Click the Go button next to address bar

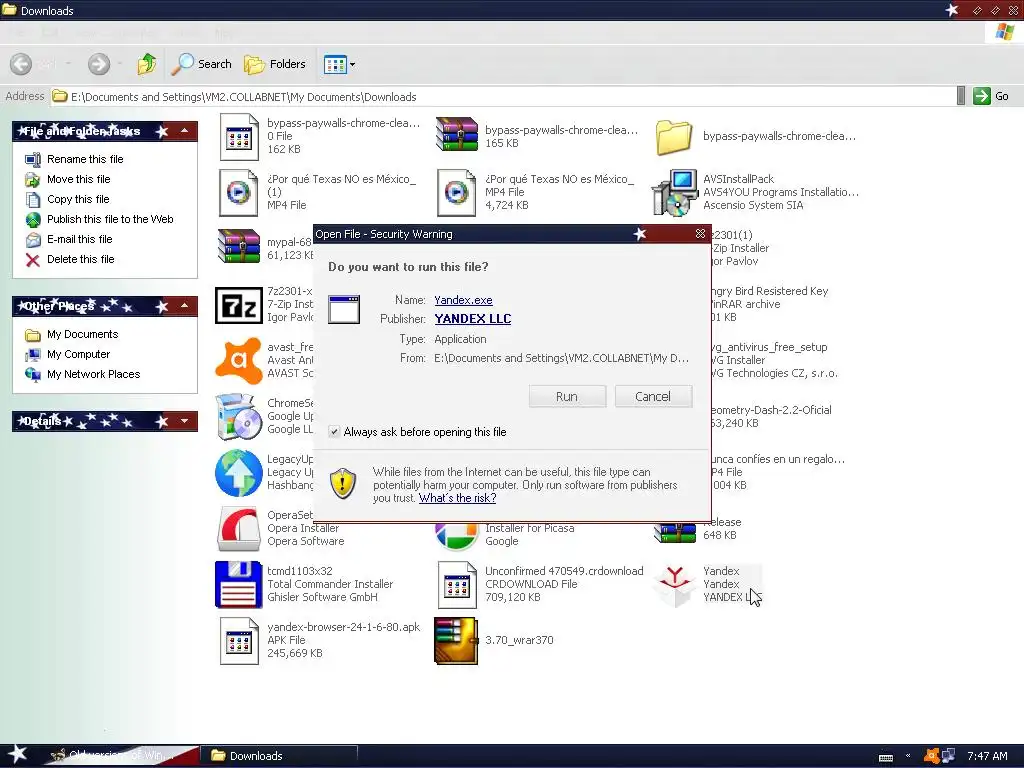991,97
